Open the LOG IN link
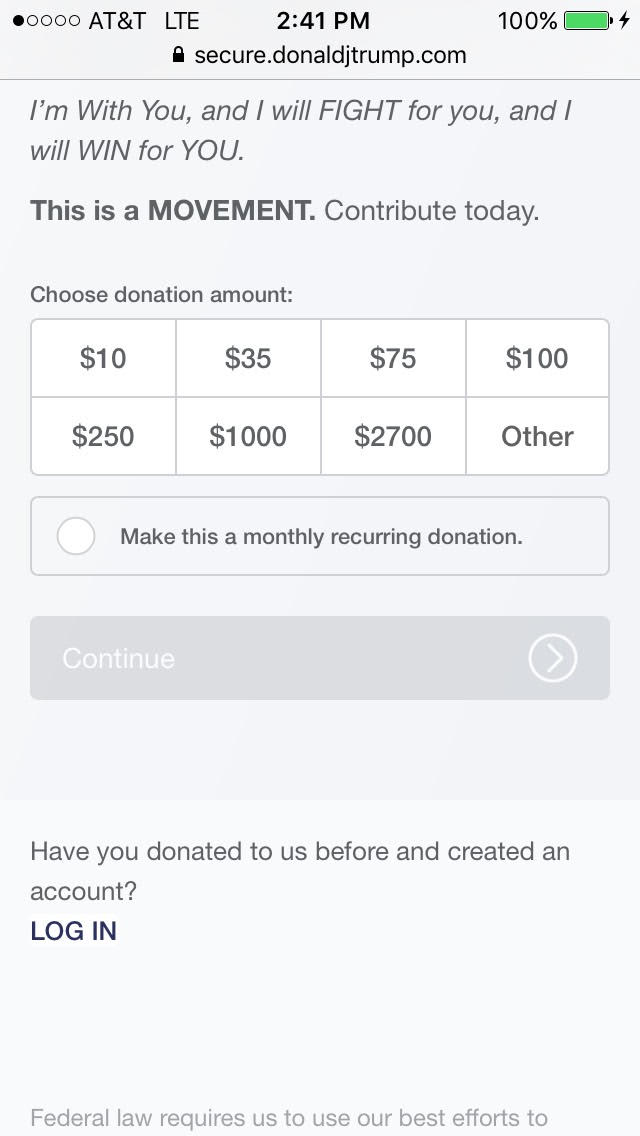Screen dimensions: 640x1136 coord(73,930)
